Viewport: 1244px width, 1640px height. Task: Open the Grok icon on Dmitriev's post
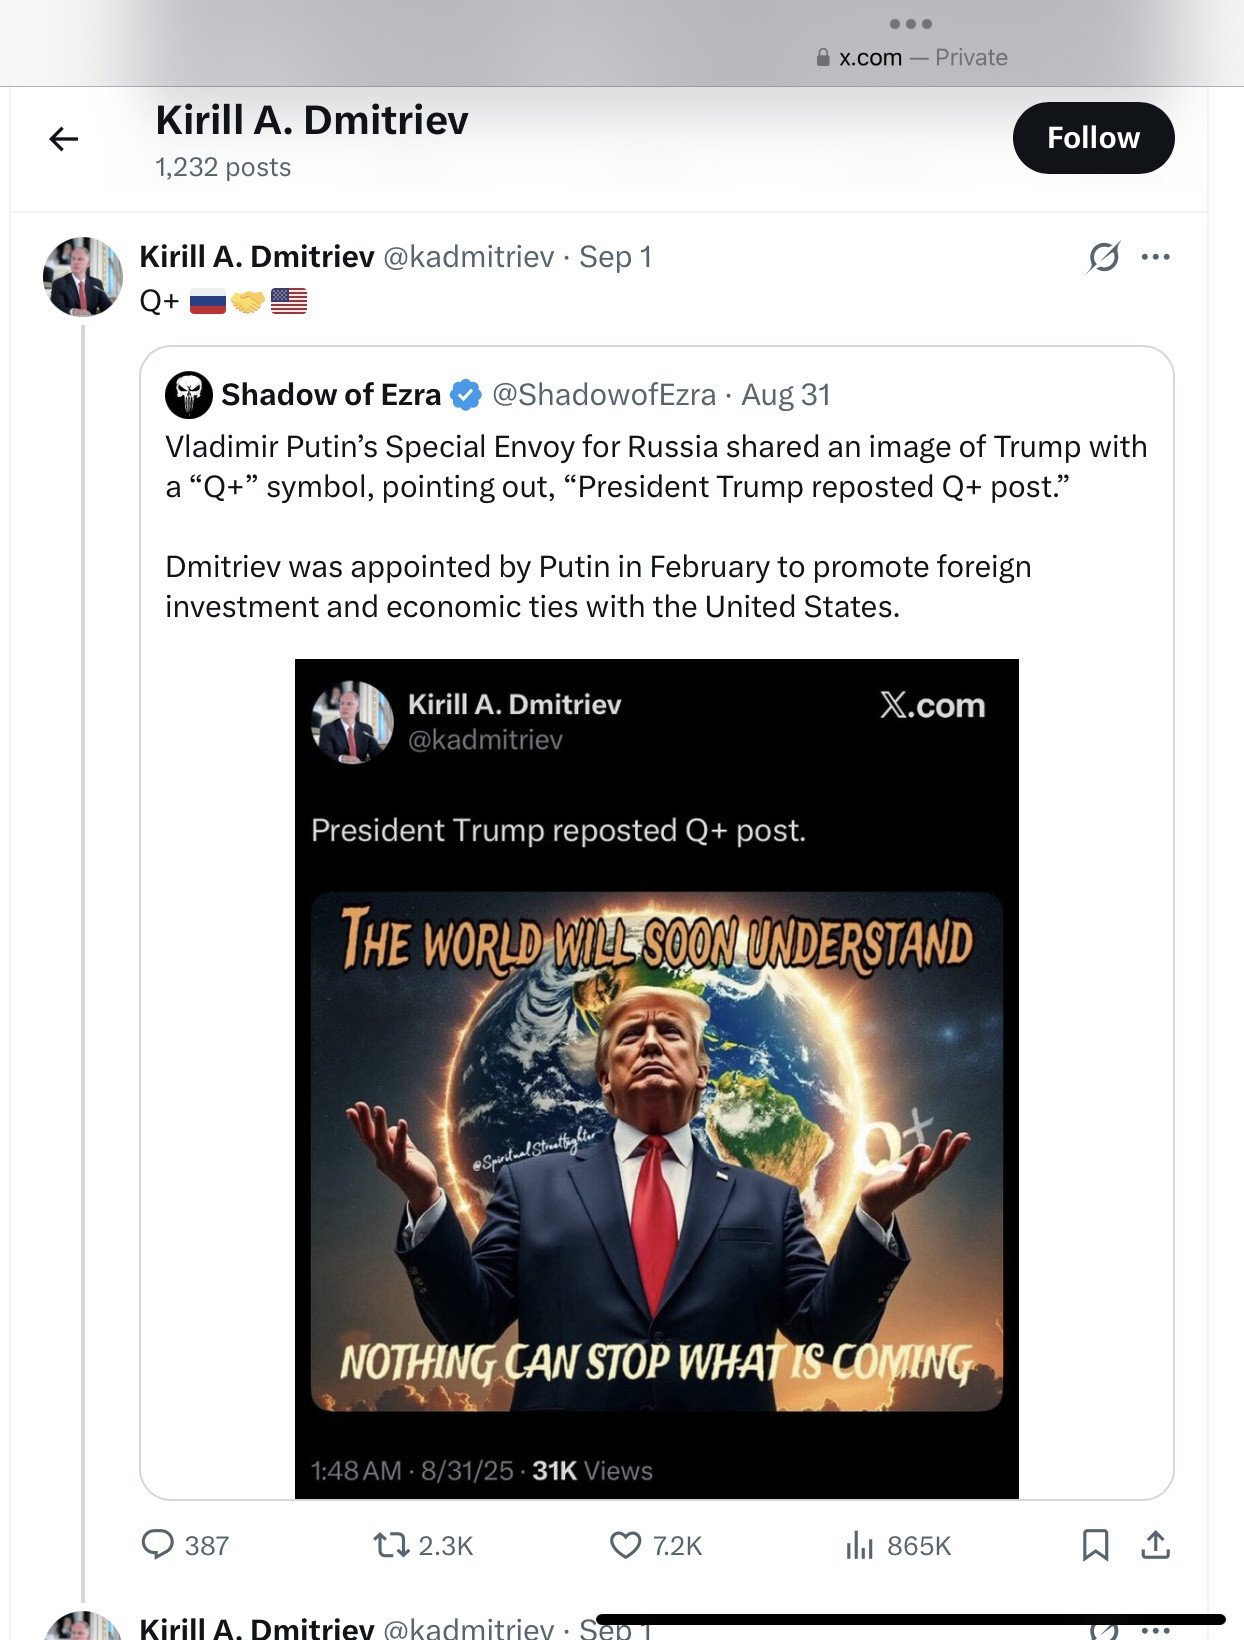coord(1104,257)
